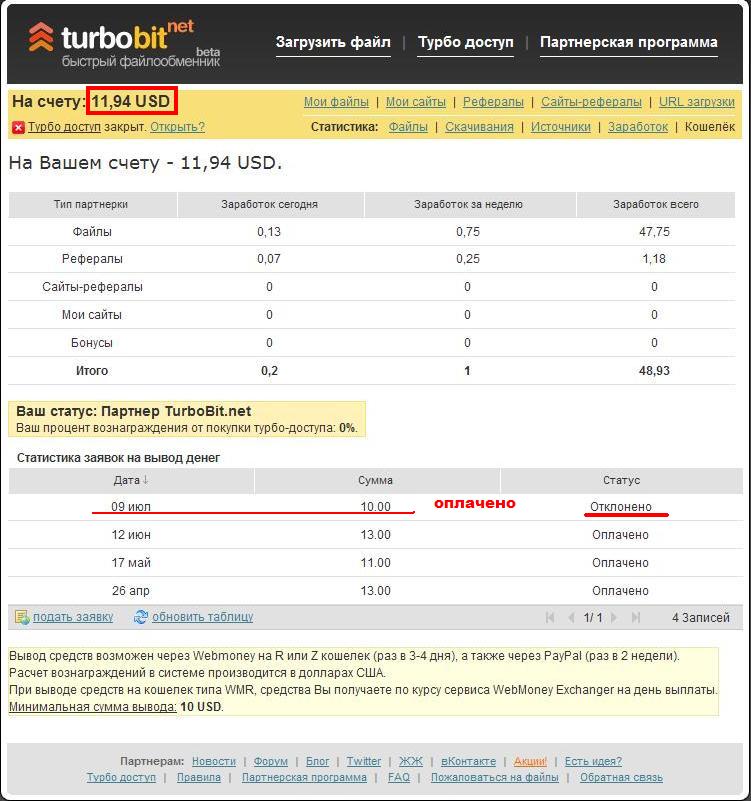The image size is (751, 801).
Task: Click the Заработок всего column header
Action: 655,204
